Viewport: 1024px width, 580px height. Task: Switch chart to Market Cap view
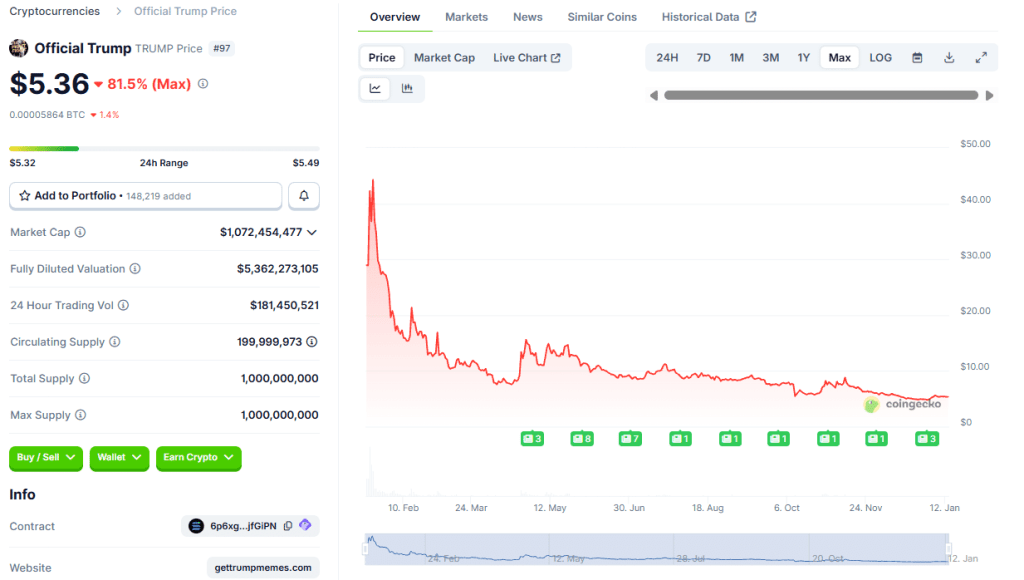(444, 57)
